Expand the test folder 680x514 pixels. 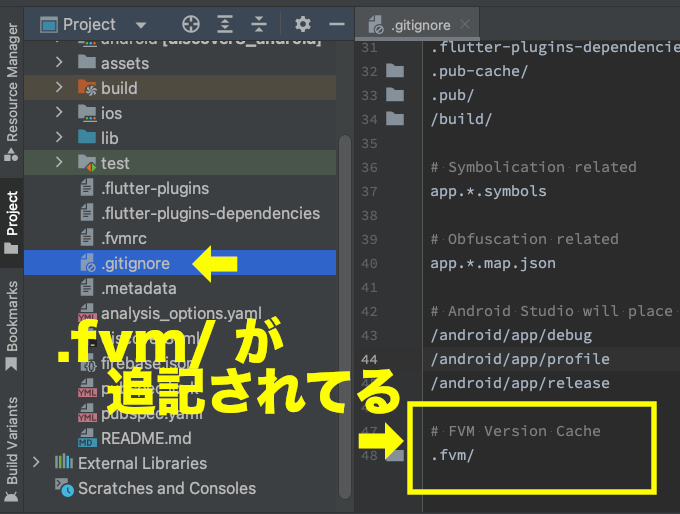[59, 162]
